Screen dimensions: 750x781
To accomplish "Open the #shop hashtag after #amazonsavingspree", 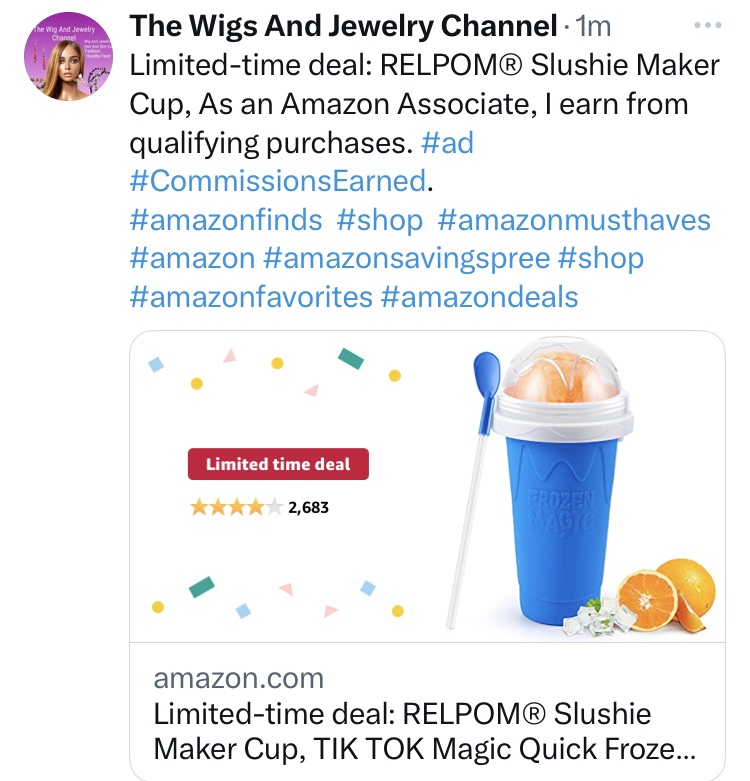I will coord(601,259).
